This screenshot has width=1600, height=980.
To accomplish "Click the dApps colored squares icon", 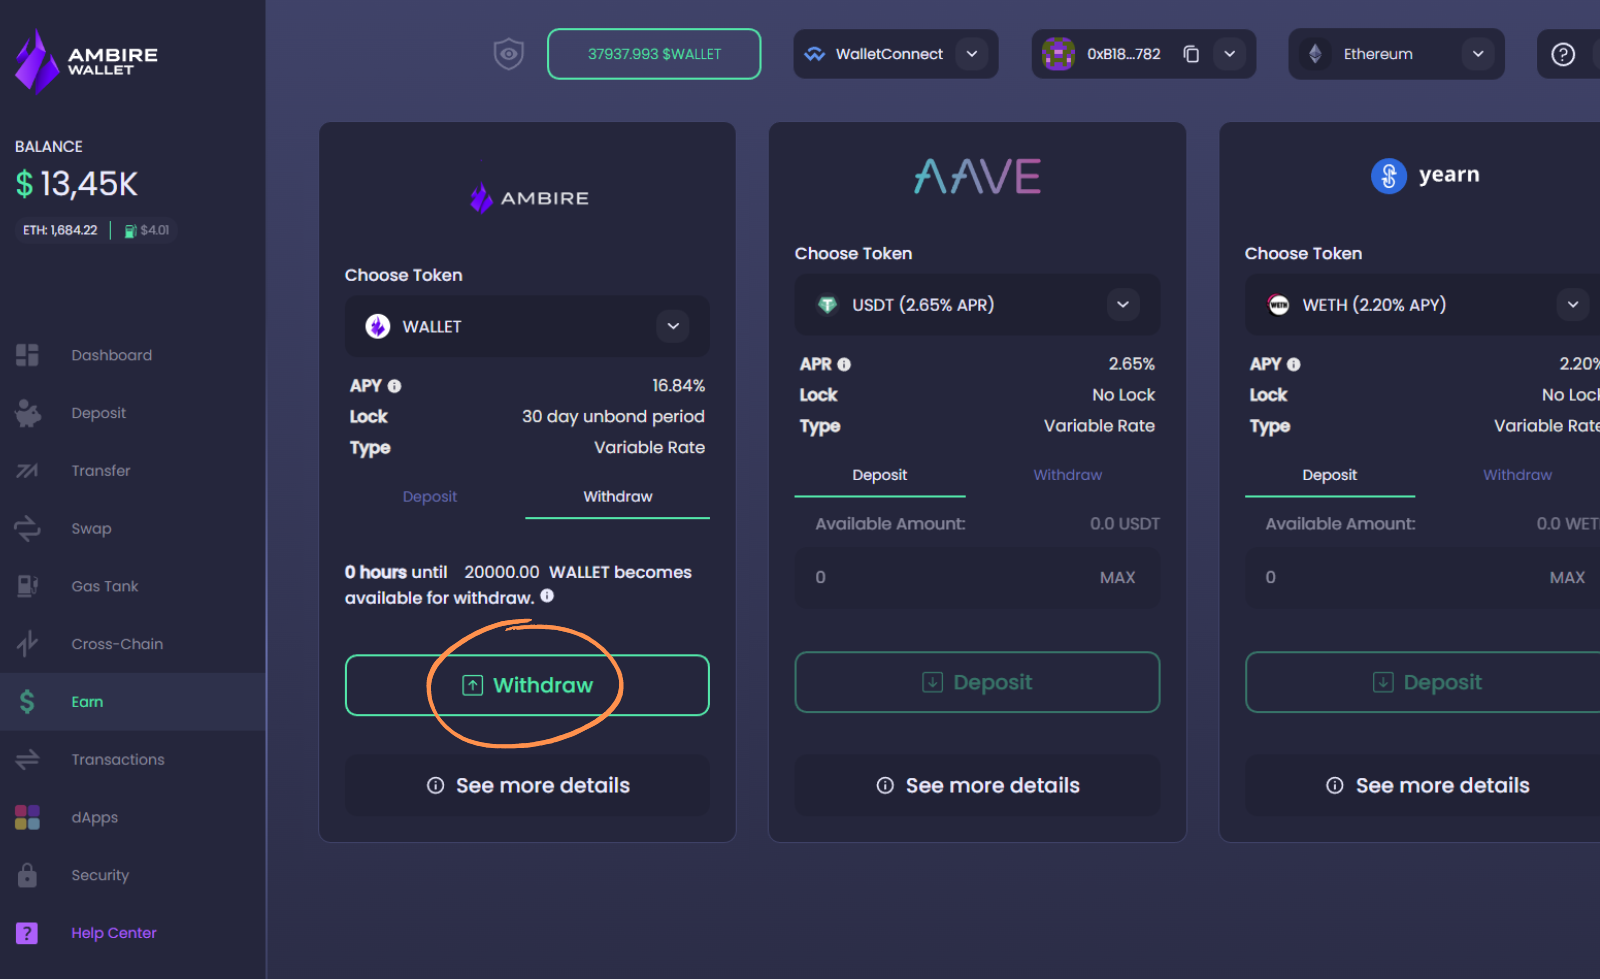I will [x=27, y=817].
